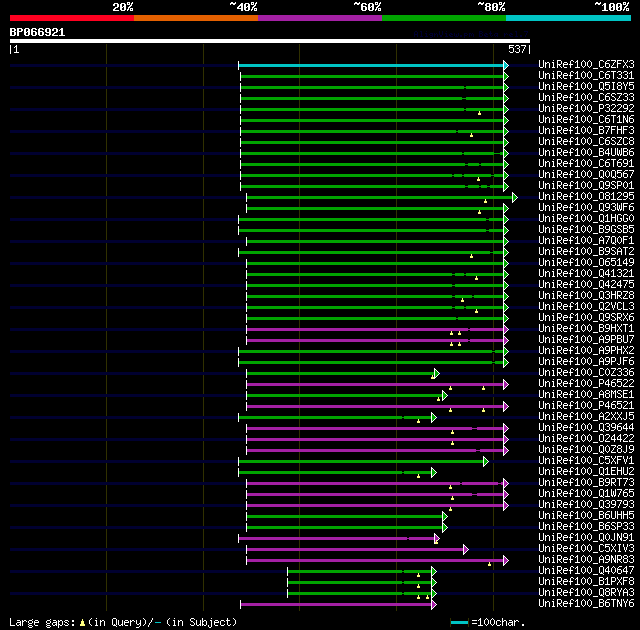Click the purple ~60% identity legend segment
The width and height of the screenshot is (640, 630).
tap(320, 18)
